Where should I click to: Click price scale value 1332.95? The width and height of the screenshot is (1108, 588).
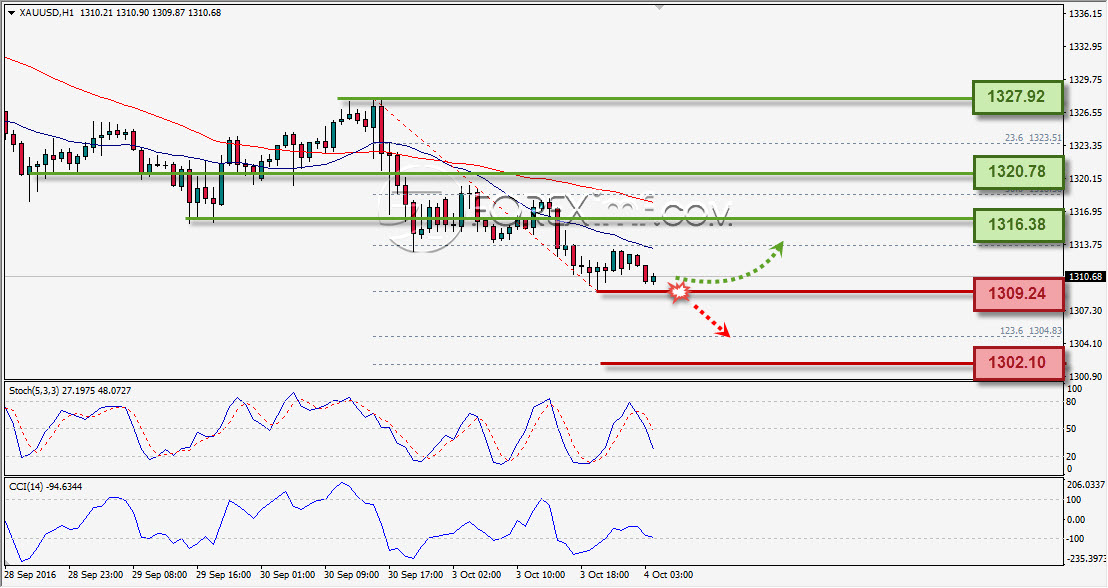(x=1085, y=47)
